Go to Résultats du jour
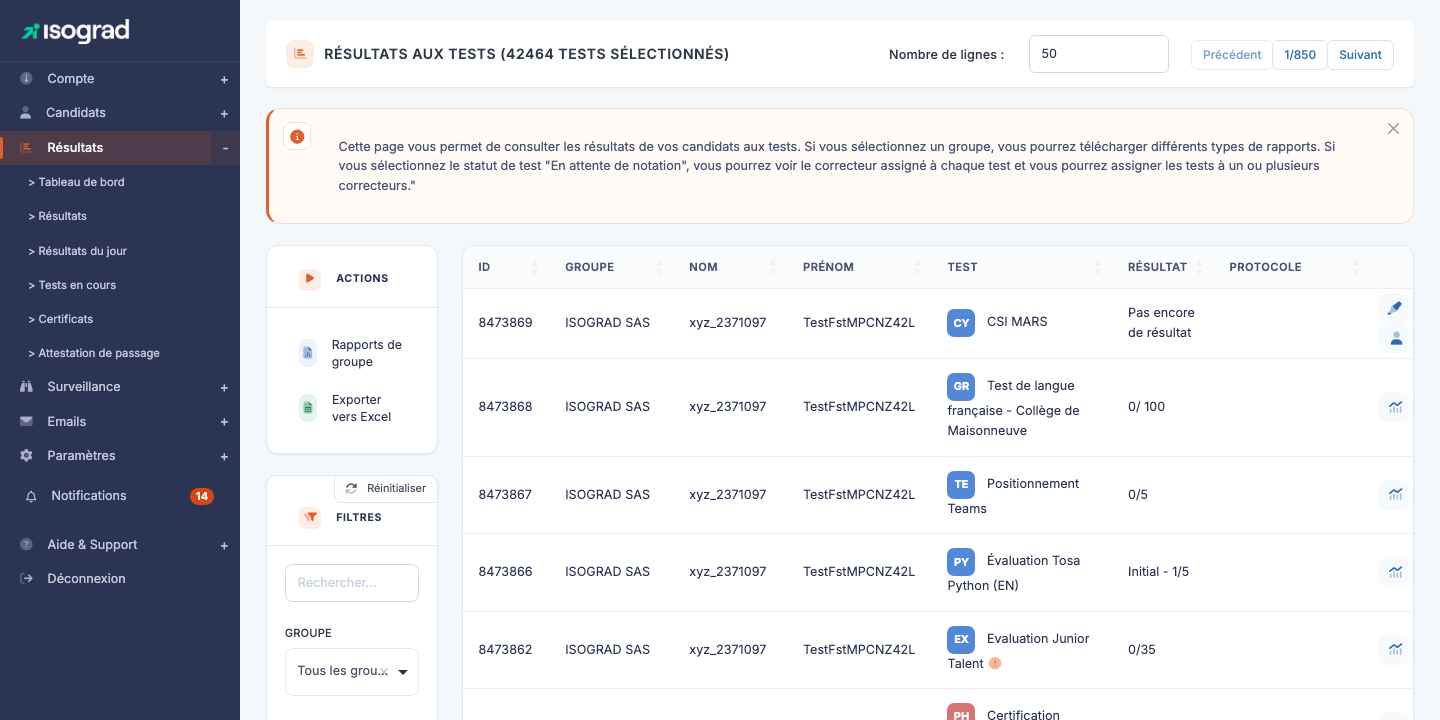This screenshot has width=1440, height=720. coord(78,251)
